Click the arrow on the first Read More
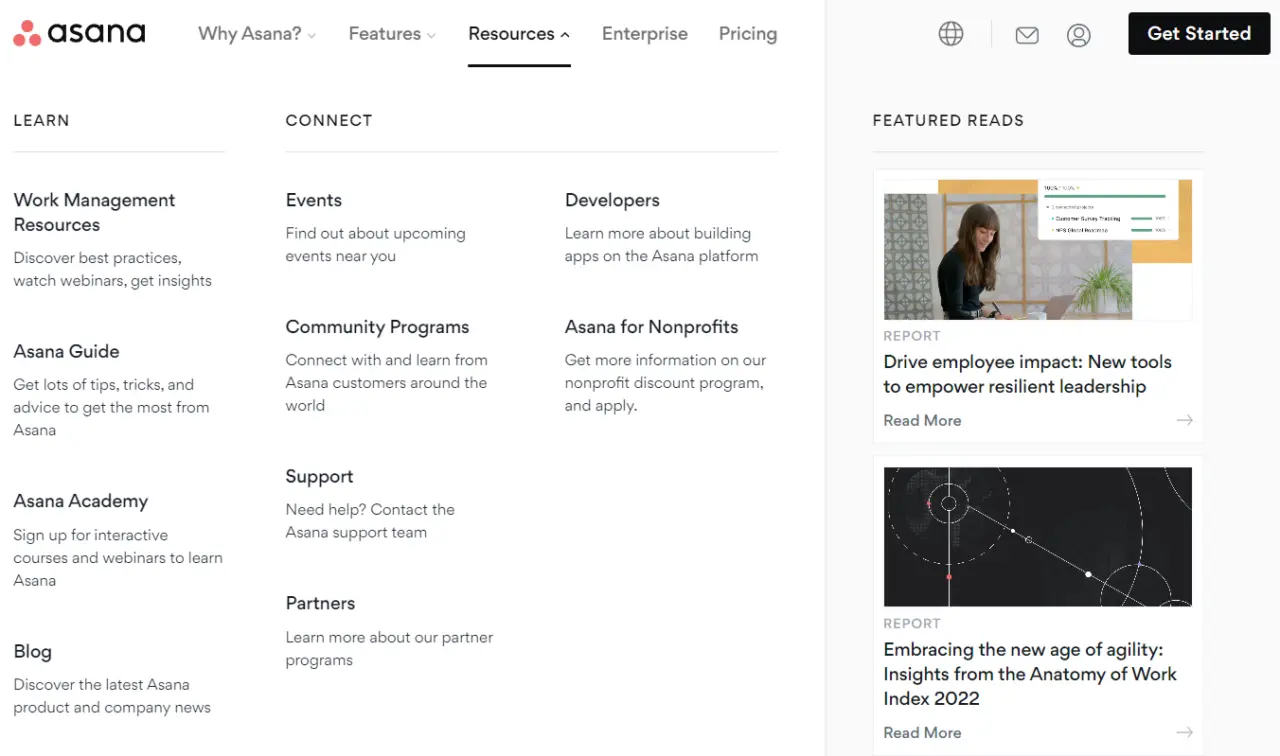The height and width of the screenshot is (756, 1280). coord(1184,420)
